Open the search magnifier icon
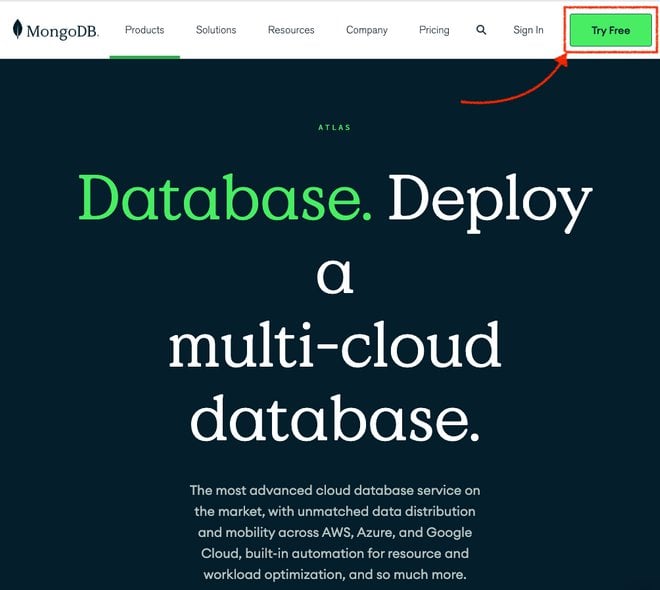660x590 pixels. tap(481, 30)
